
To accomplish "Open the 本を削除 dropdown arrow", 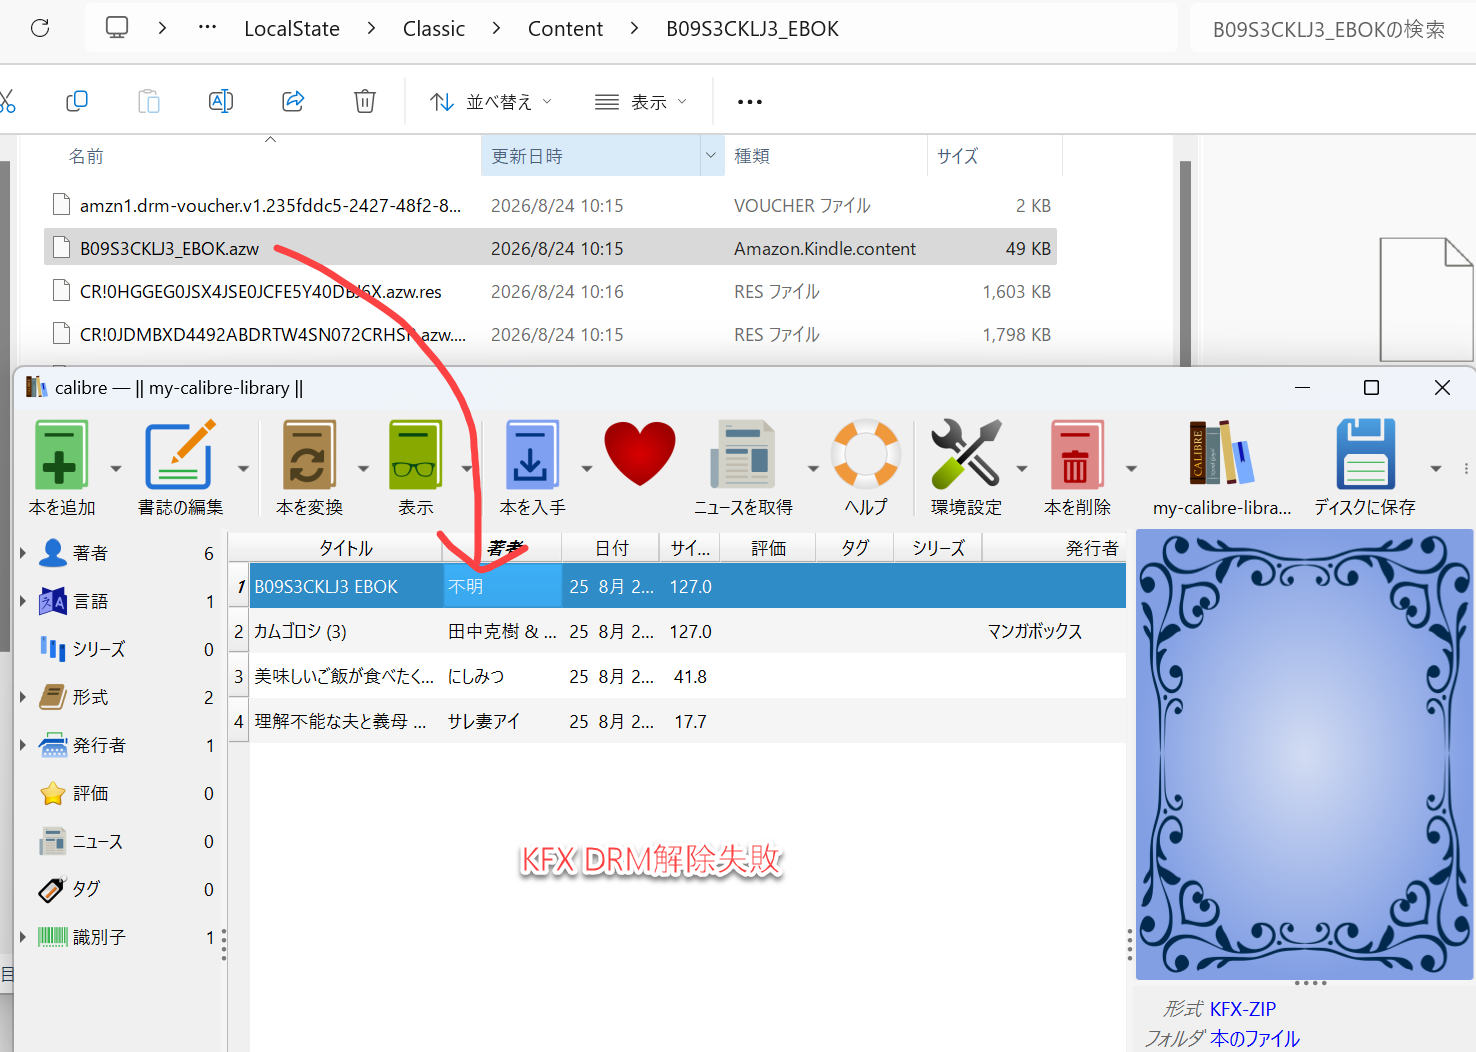I will [1131, 468].
